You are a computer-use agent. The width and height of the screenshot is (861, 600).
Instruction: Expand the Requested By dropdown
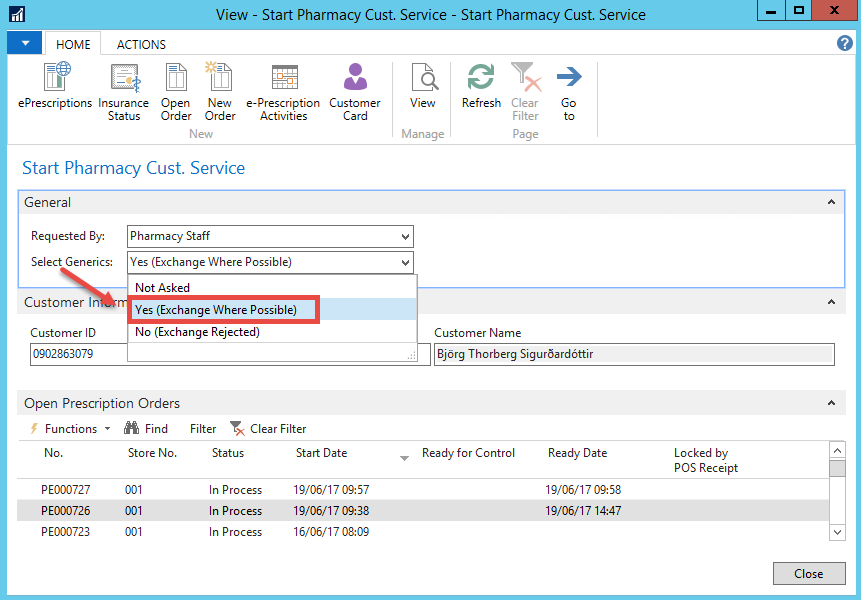point(404,237)
